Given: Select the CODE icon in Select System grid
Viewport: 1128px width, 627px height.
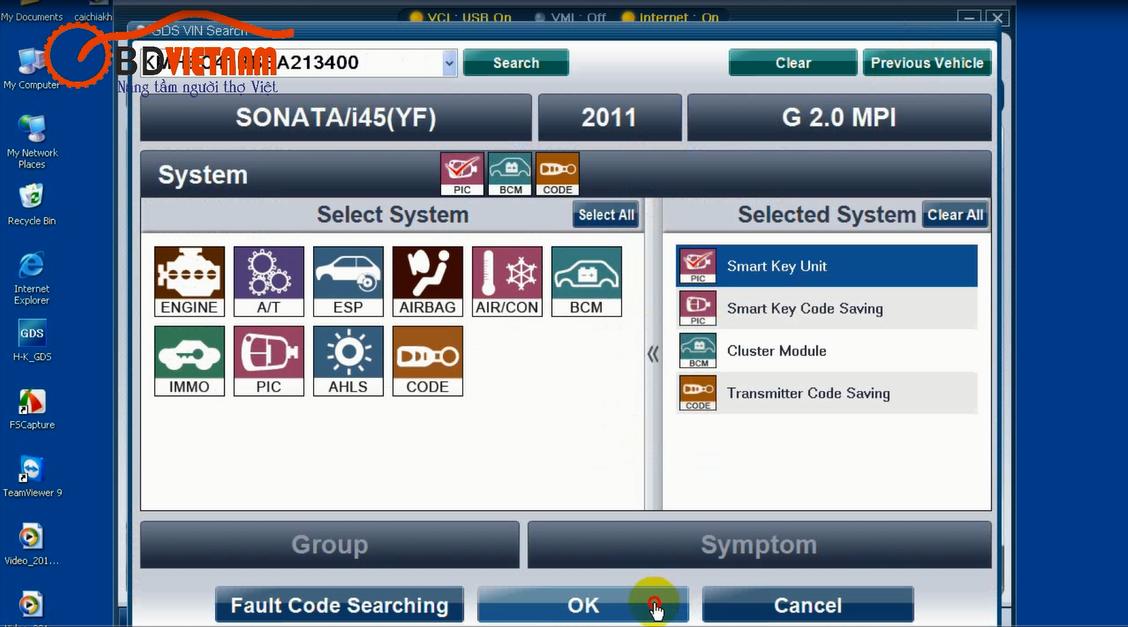Looking at the screenshot, I should point(427,361).
